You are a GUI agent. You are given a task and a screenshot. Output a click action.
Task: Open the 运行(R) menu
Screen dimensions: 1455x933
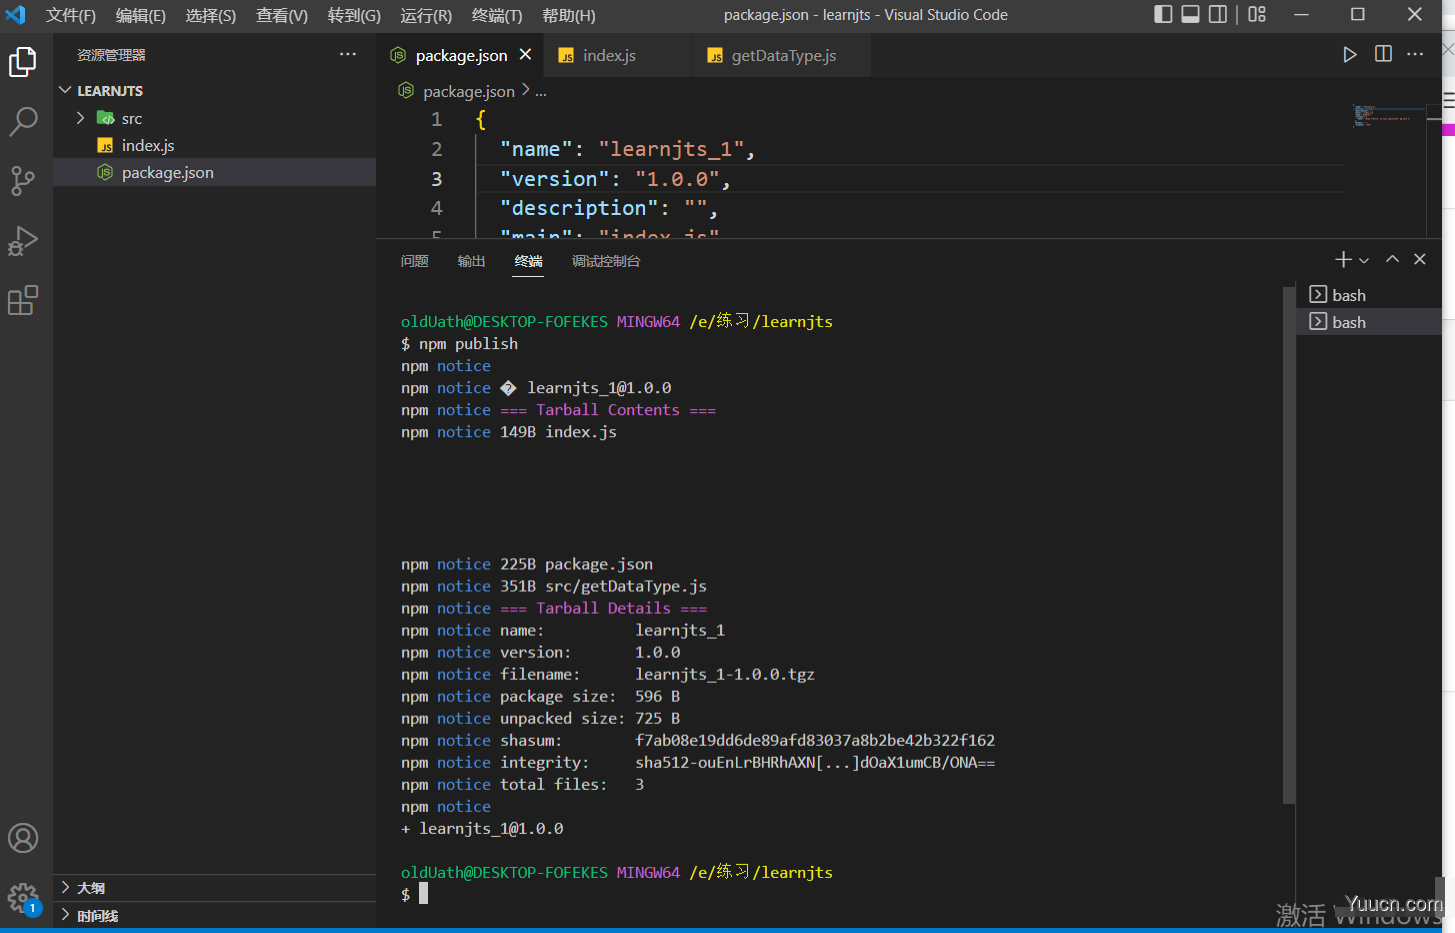426,15
